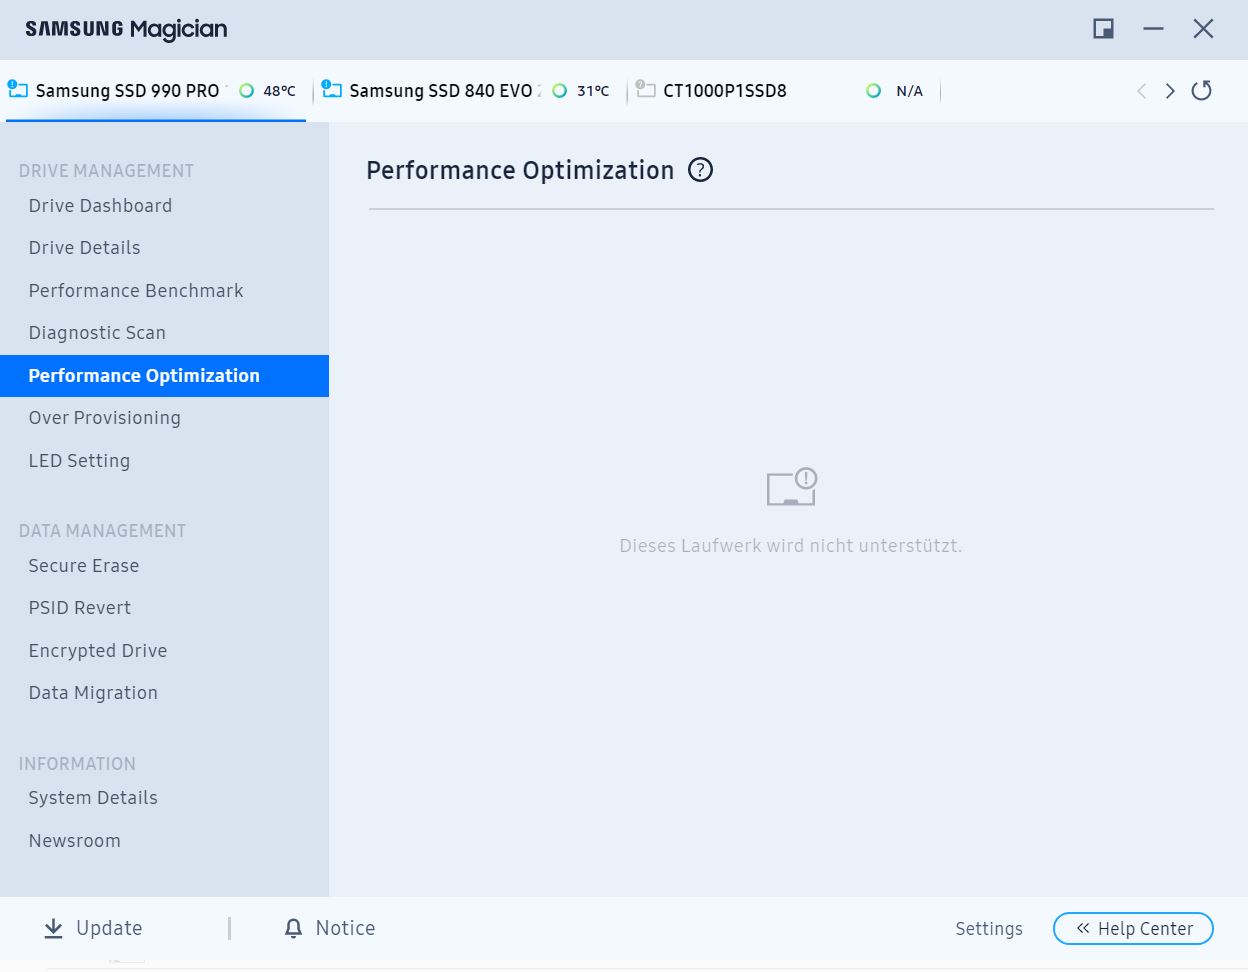Show next drives with the right arrow
The image size is (1248, 972).
tap(1170, 91)
